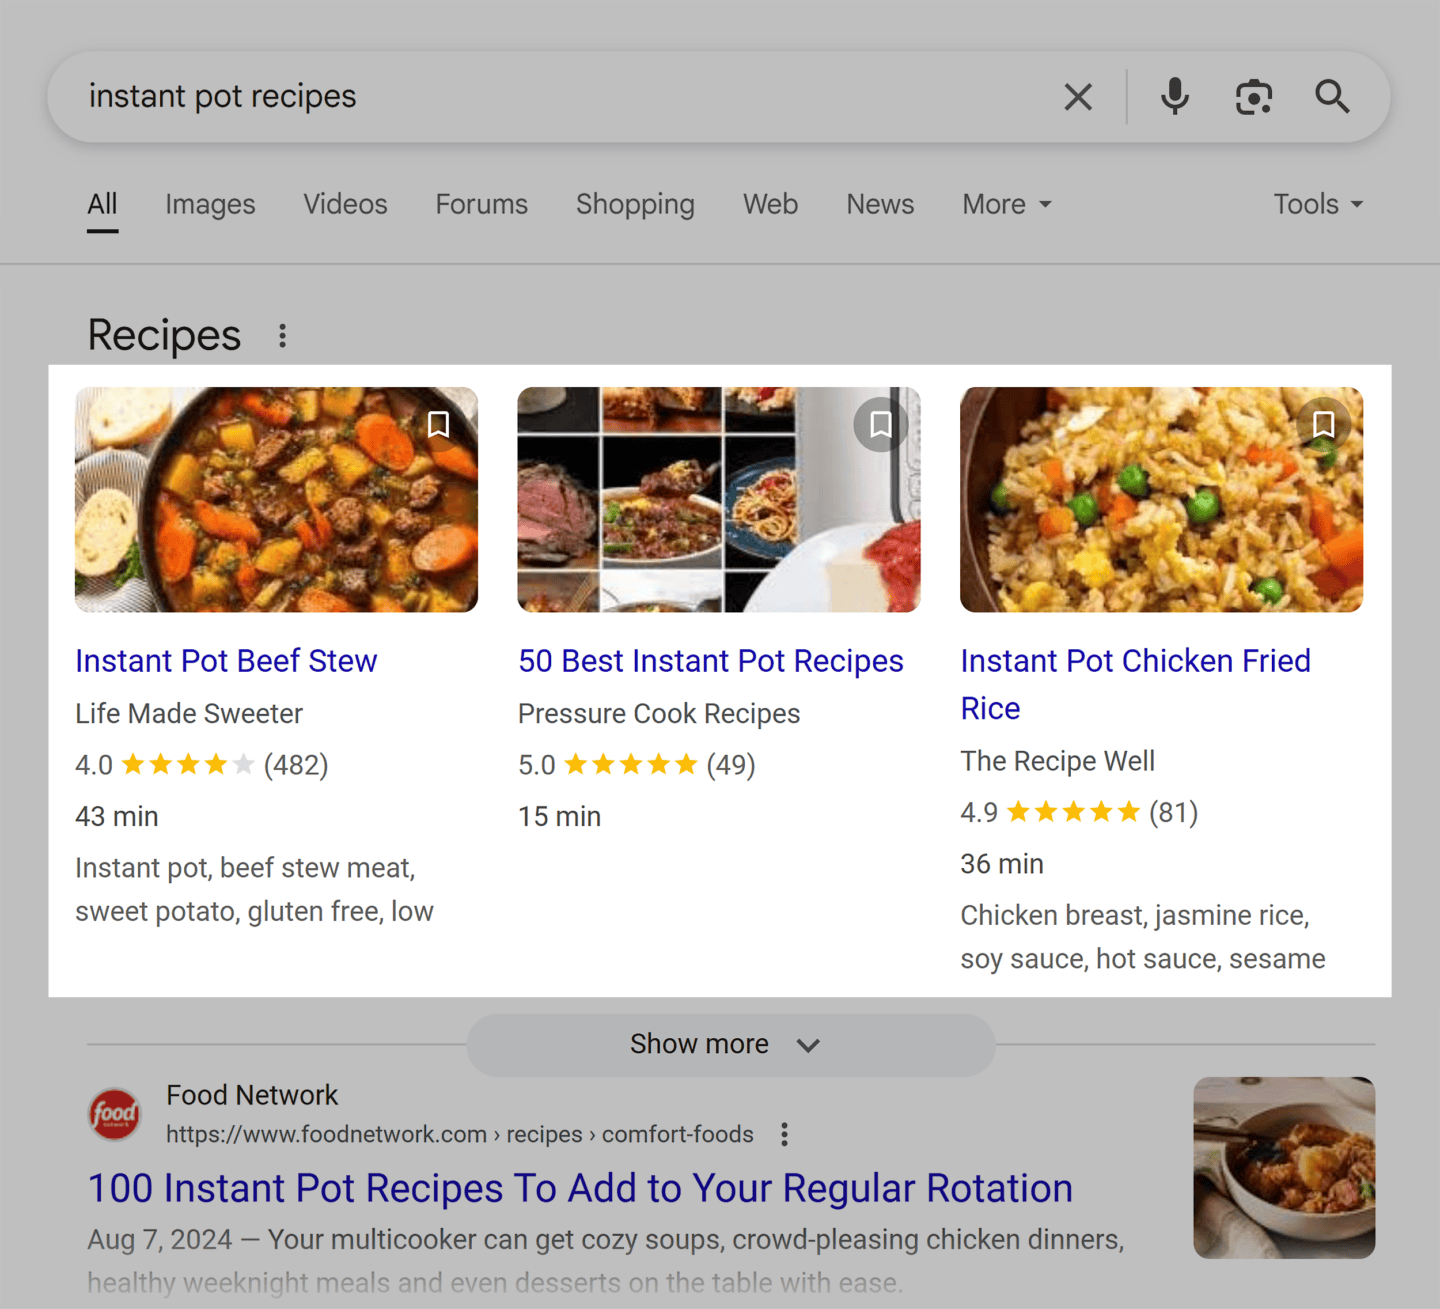
Task: Open the Instant Pot Beef Stew link
Action: [226, 661]
